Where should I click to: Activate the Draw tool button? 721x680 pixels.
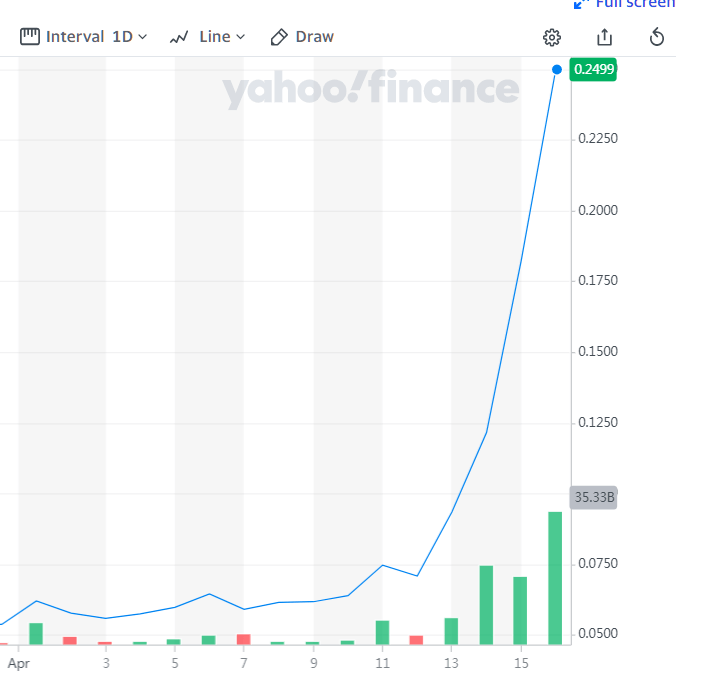point(302,37)
